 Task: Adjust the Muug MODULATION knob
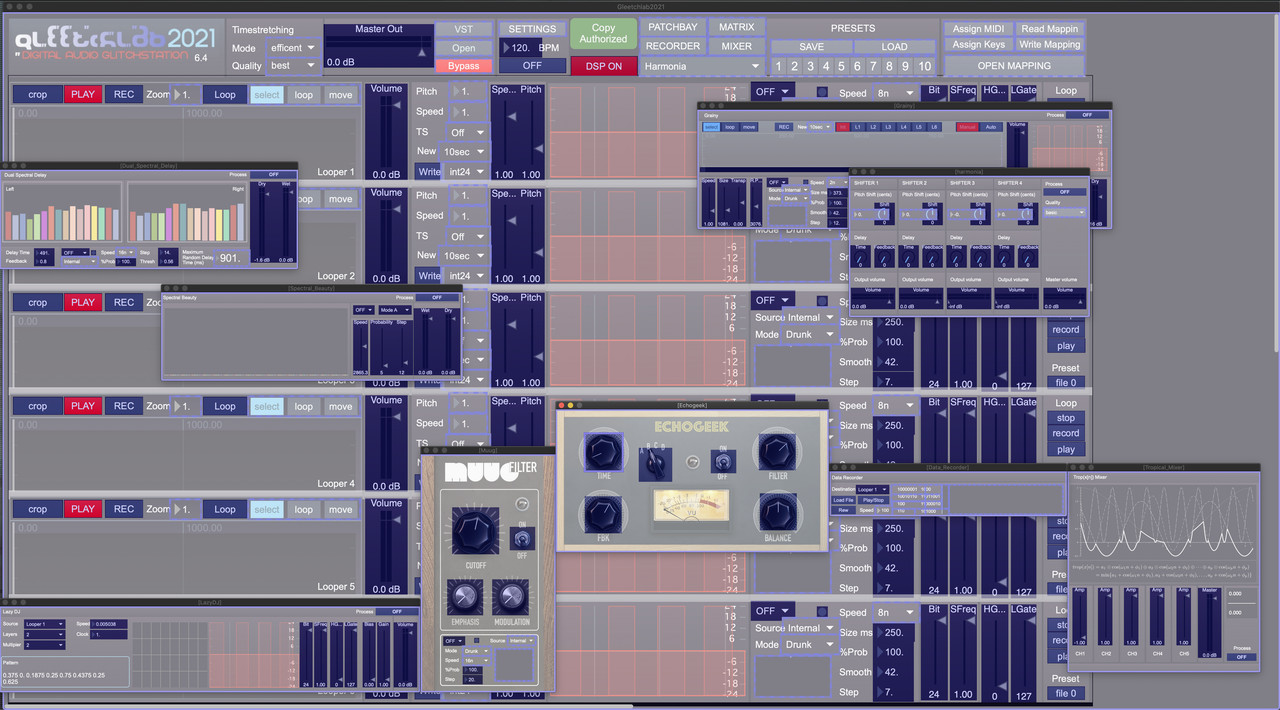pos(511,598)
